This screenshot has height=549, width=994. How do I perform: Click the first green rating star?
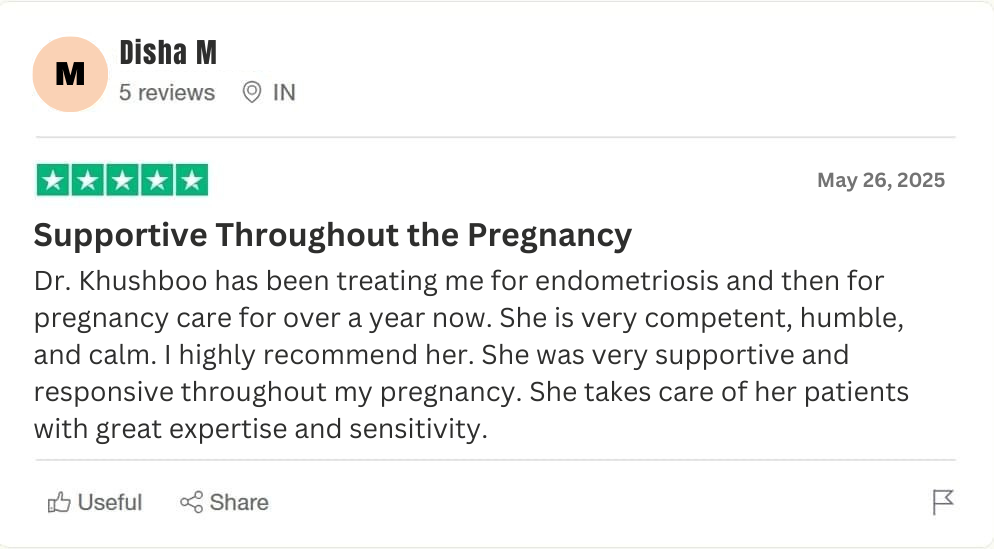click(54, 181)
